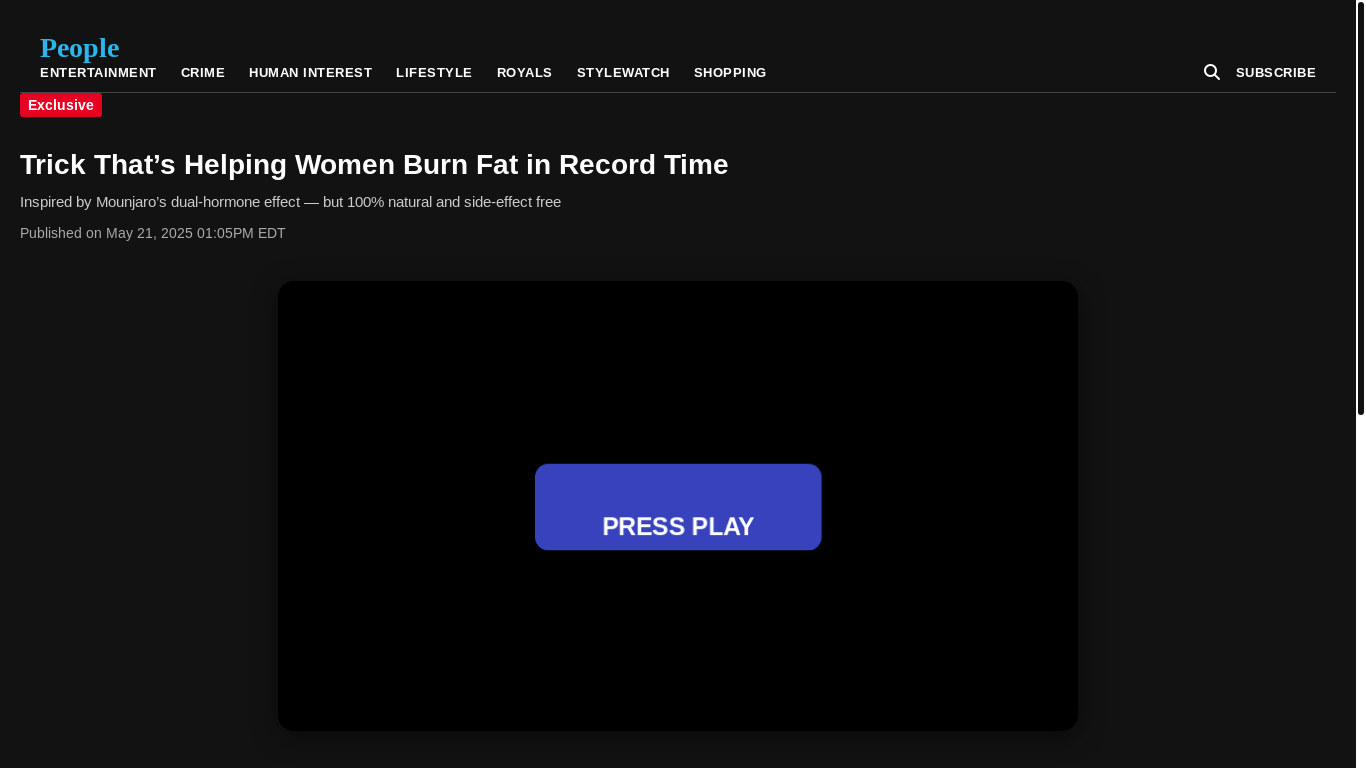Click the People logo
This screenshot has width=1366, height=768.
(x=79, y=47)
